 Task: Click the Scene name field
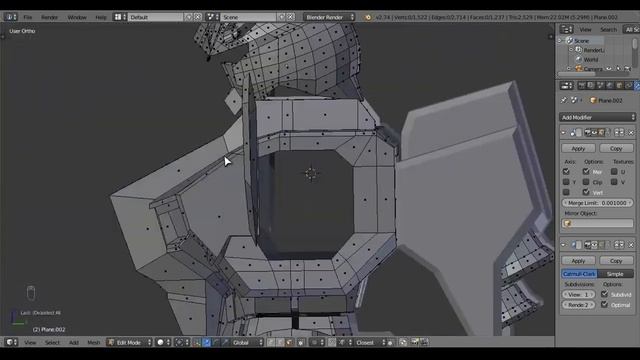point(248,17)
